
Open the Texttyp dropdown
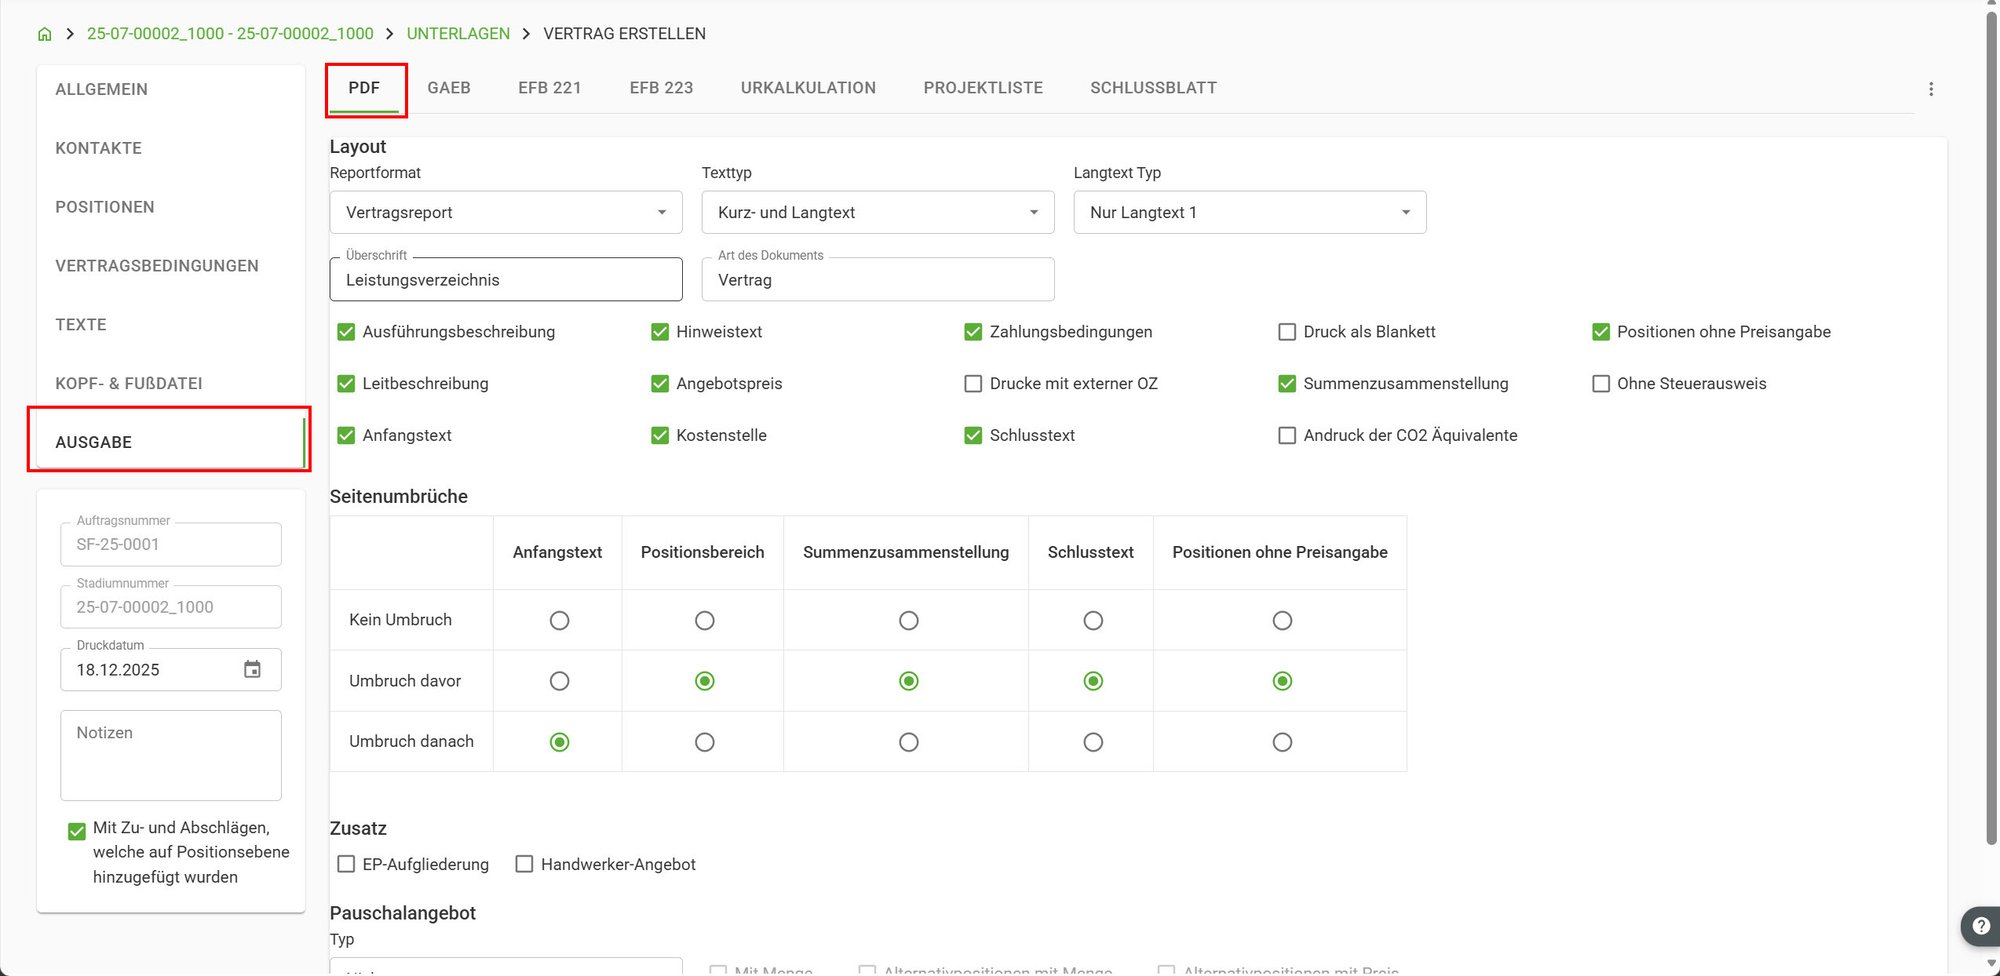point(878,212)
